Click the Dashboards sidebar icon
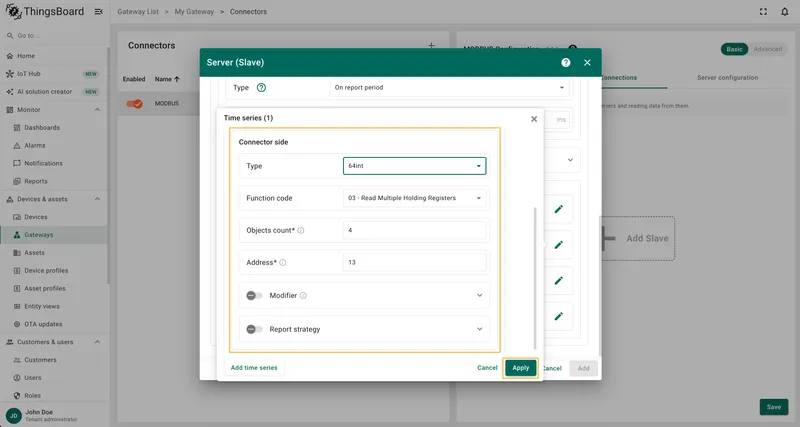This screenshot has height=427, width=800. (17, 128)
